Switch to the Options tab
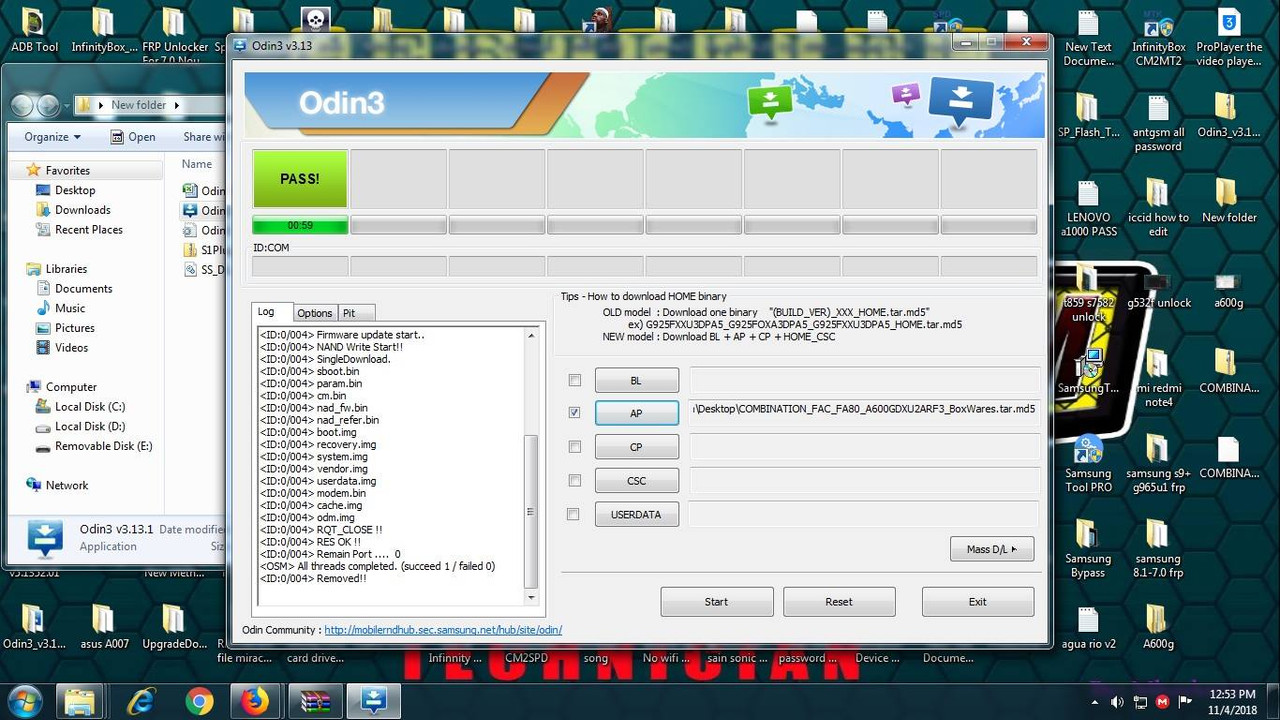 315,313
